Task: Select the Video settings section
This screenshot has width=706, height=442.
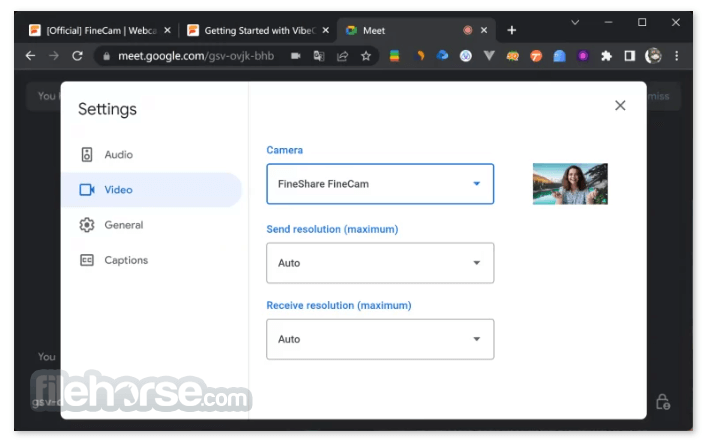Action: click(x=151, y=189)
